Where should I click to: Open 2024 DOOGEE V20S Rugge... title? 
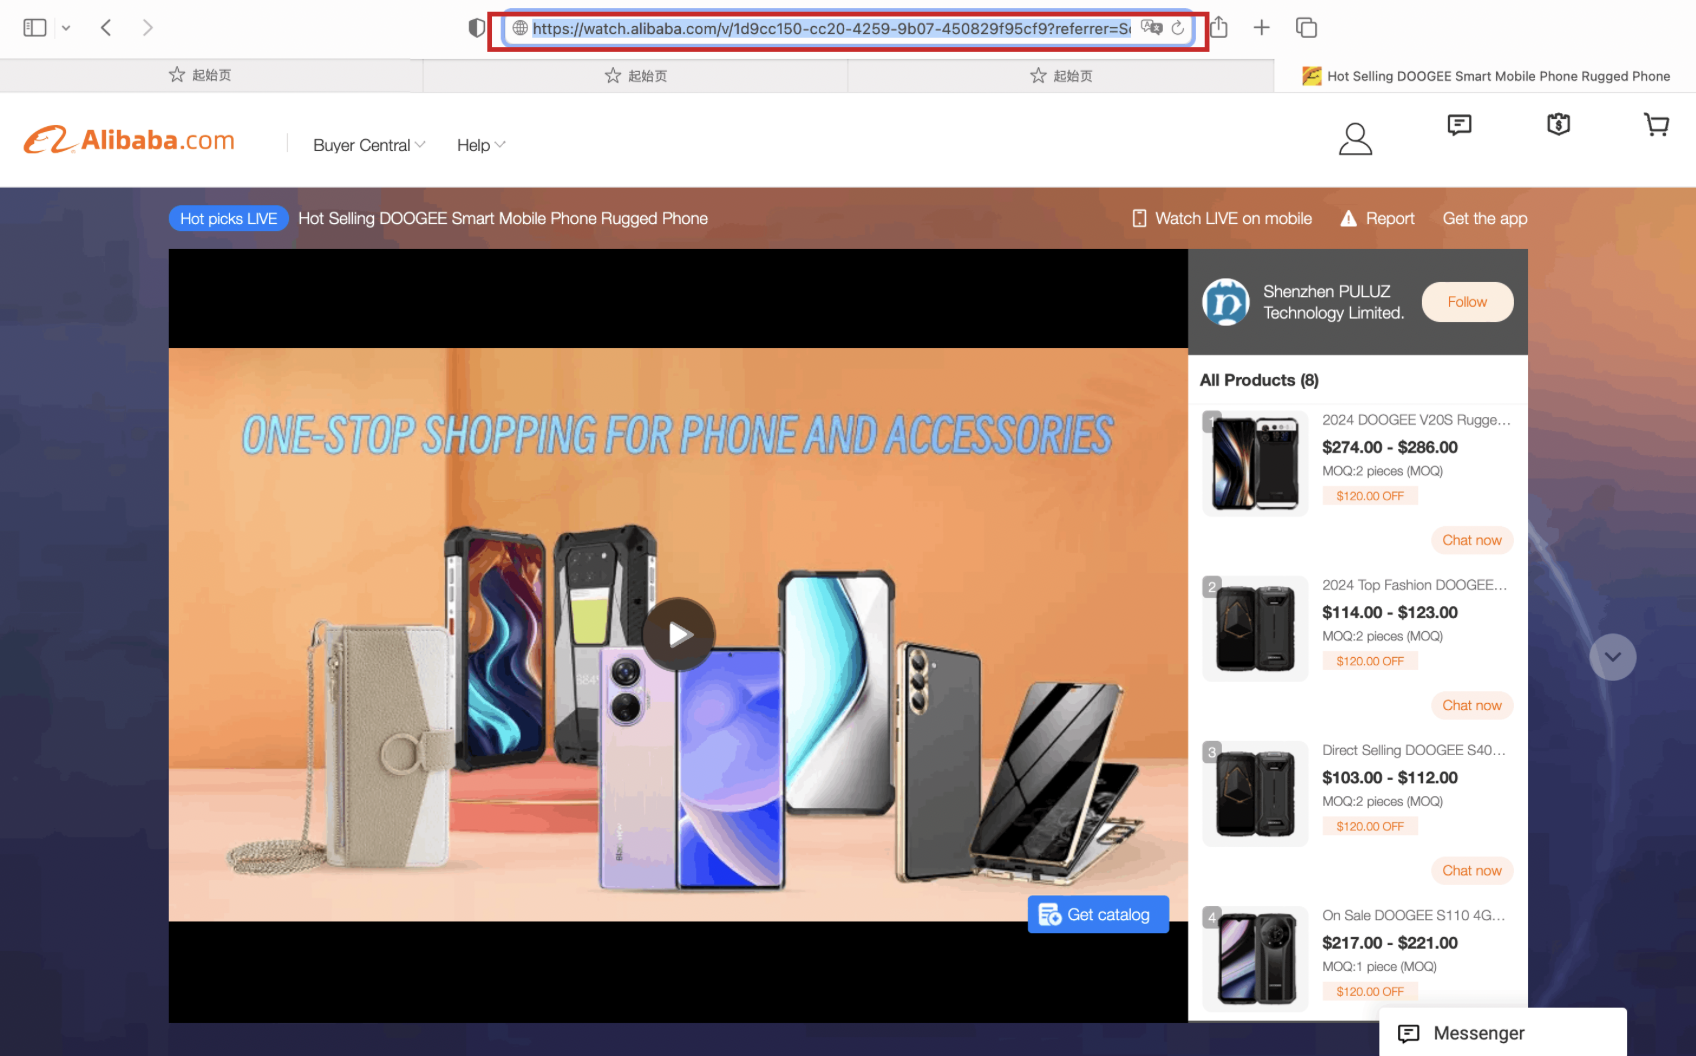click(x=1416, y=420)
